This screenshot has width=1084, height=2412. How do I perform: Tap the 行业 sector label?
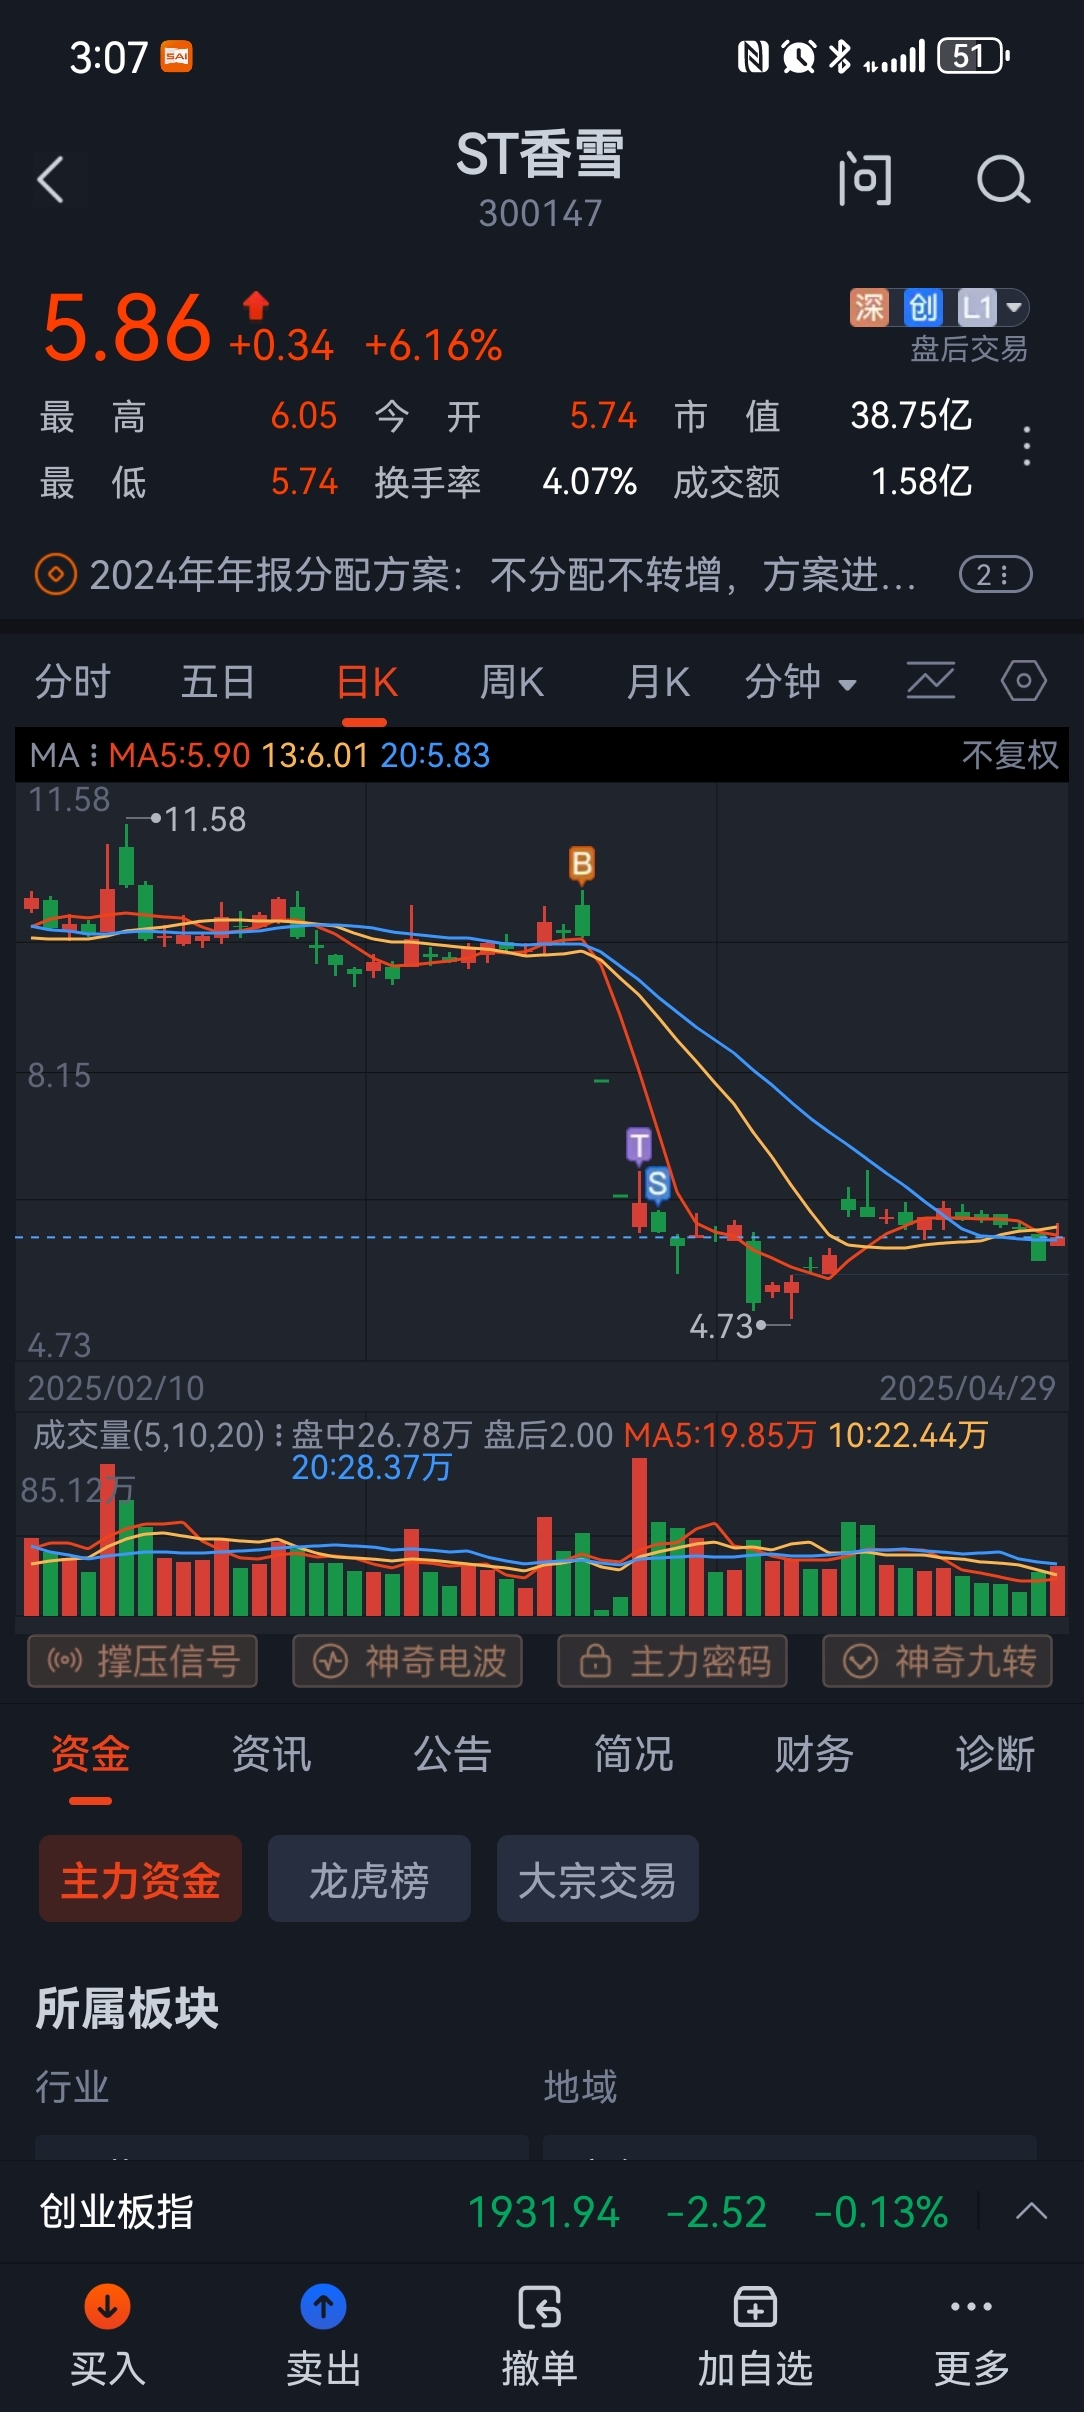tap(72, 2087)
